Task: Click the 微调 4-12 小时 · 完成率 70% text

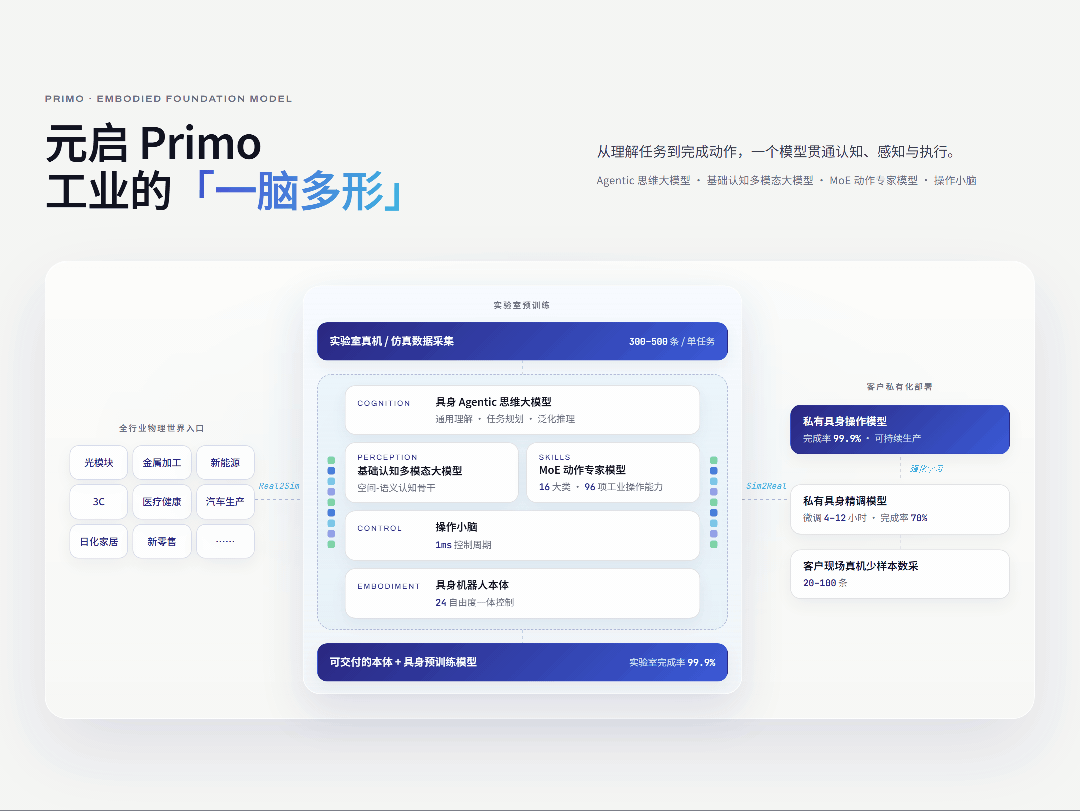Action: 865,517
